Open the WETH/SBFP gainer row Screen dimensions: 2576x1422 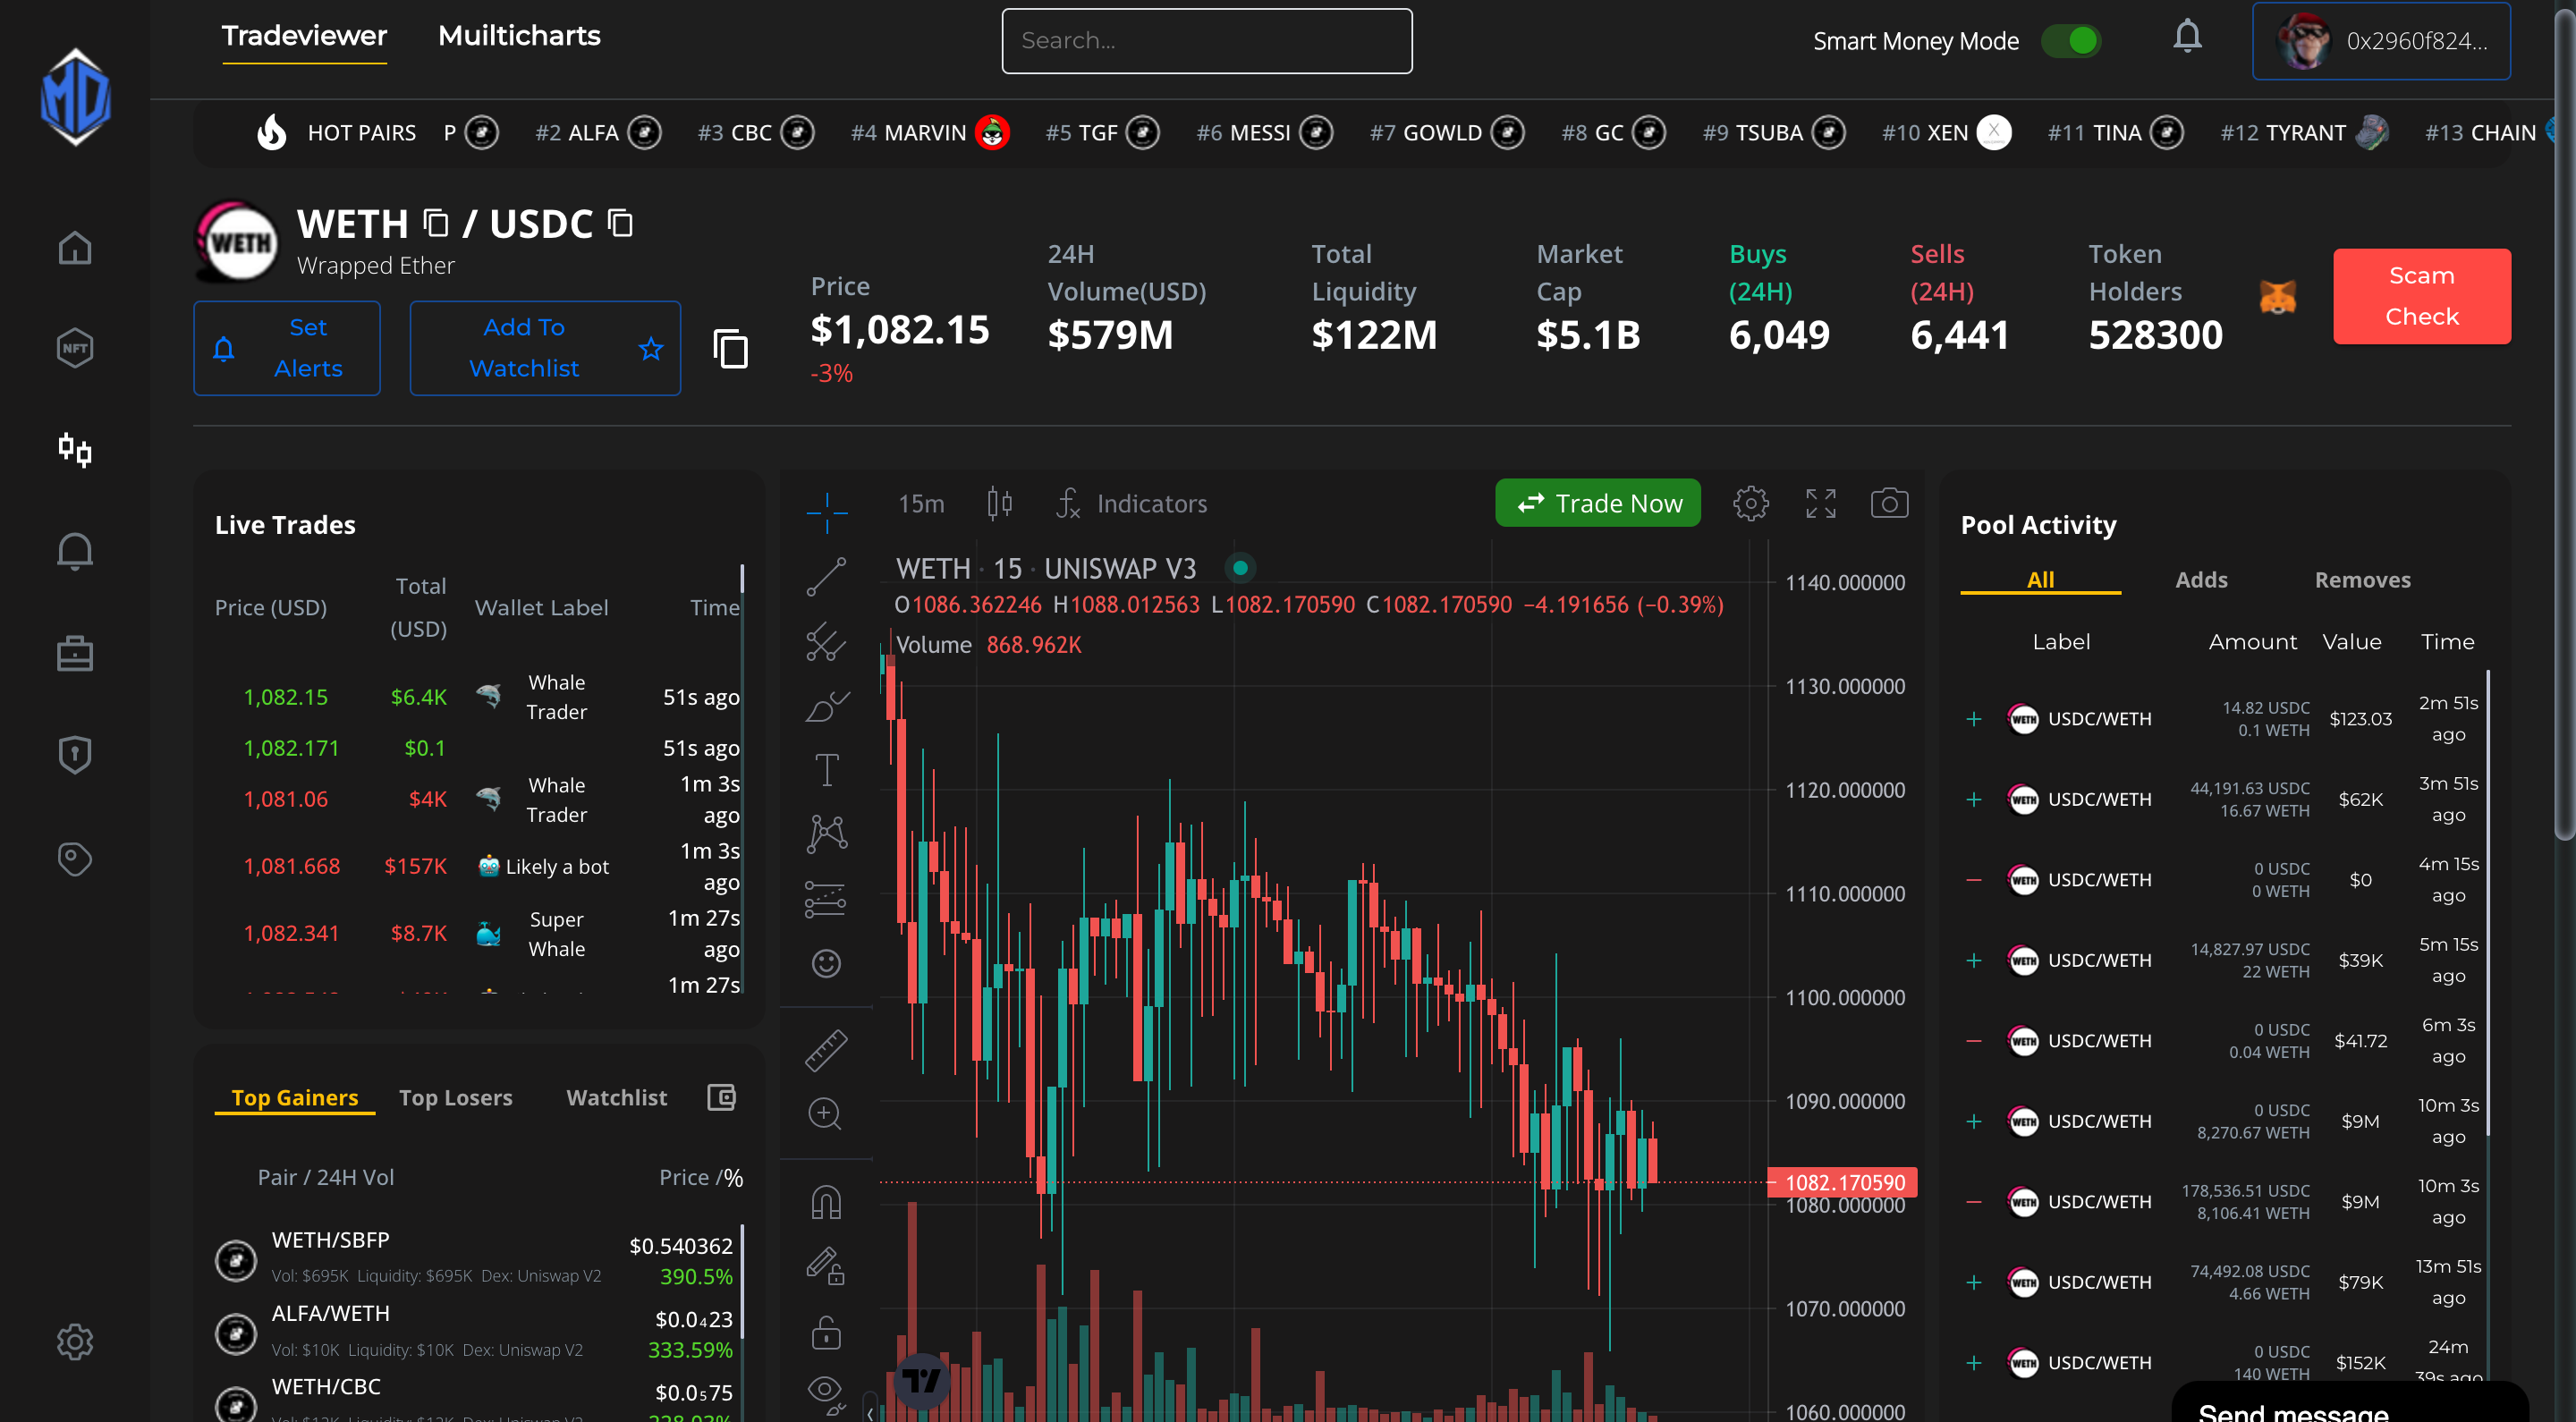coord(474,1260)
